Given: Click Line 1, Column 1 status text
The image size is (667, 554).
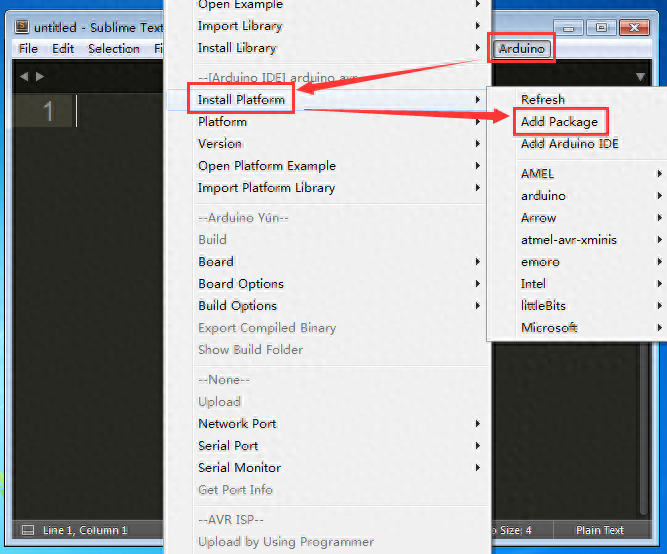Looking at the screenshot, I should (x=85, y=530).
